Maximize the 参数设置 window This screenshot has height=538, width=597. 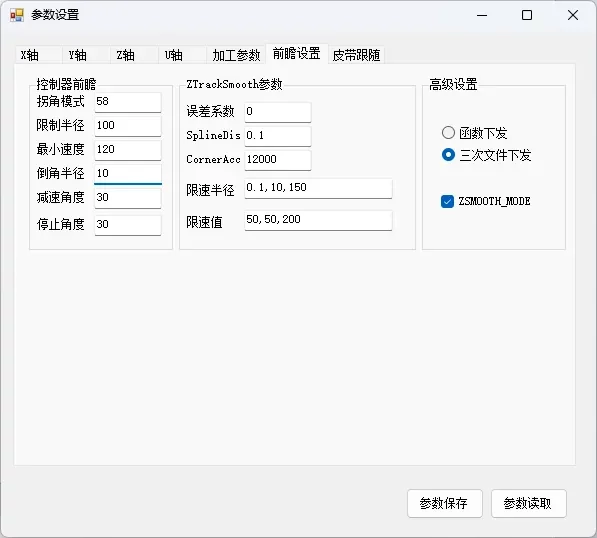pyautogui.click(x=527, y=15)
